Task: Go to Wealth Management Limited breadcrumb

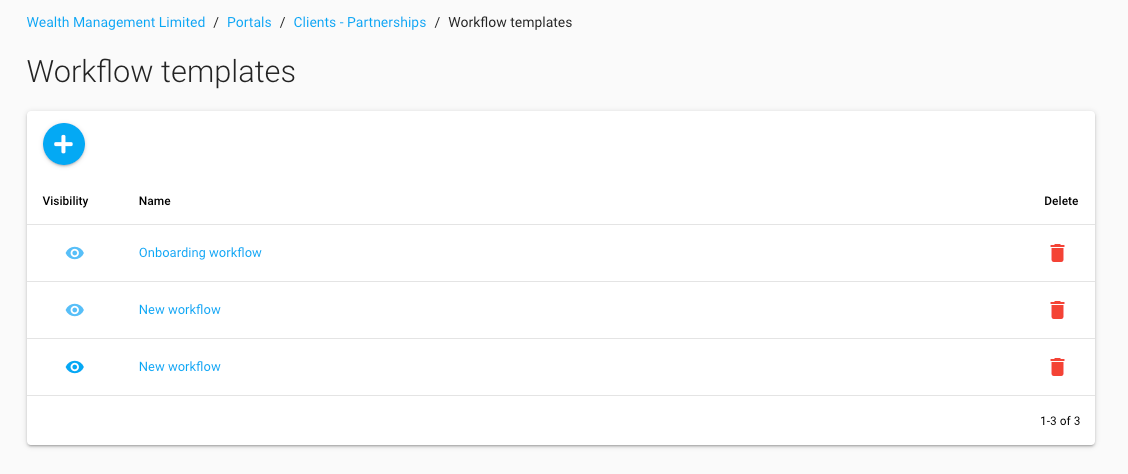Action: 116,22
